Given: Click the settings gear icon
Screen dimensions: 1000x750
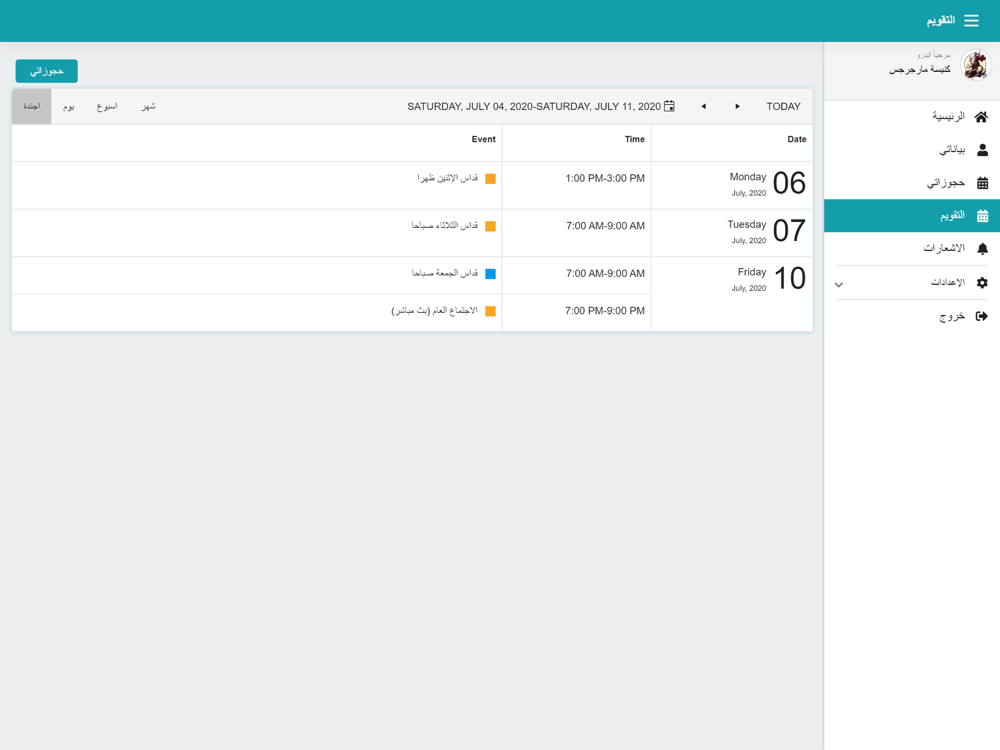Looking at the screenshot, I should pyautogui.click(x=982, y=283).
